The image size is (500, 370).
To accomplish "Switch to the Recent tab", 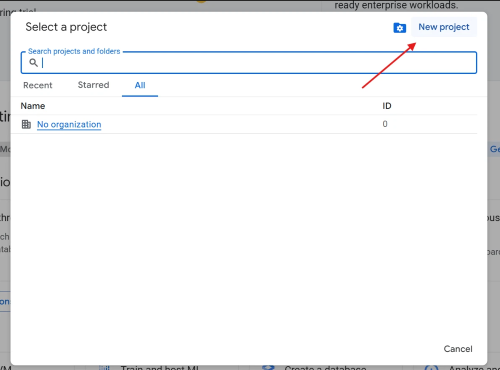I will 38,85.
